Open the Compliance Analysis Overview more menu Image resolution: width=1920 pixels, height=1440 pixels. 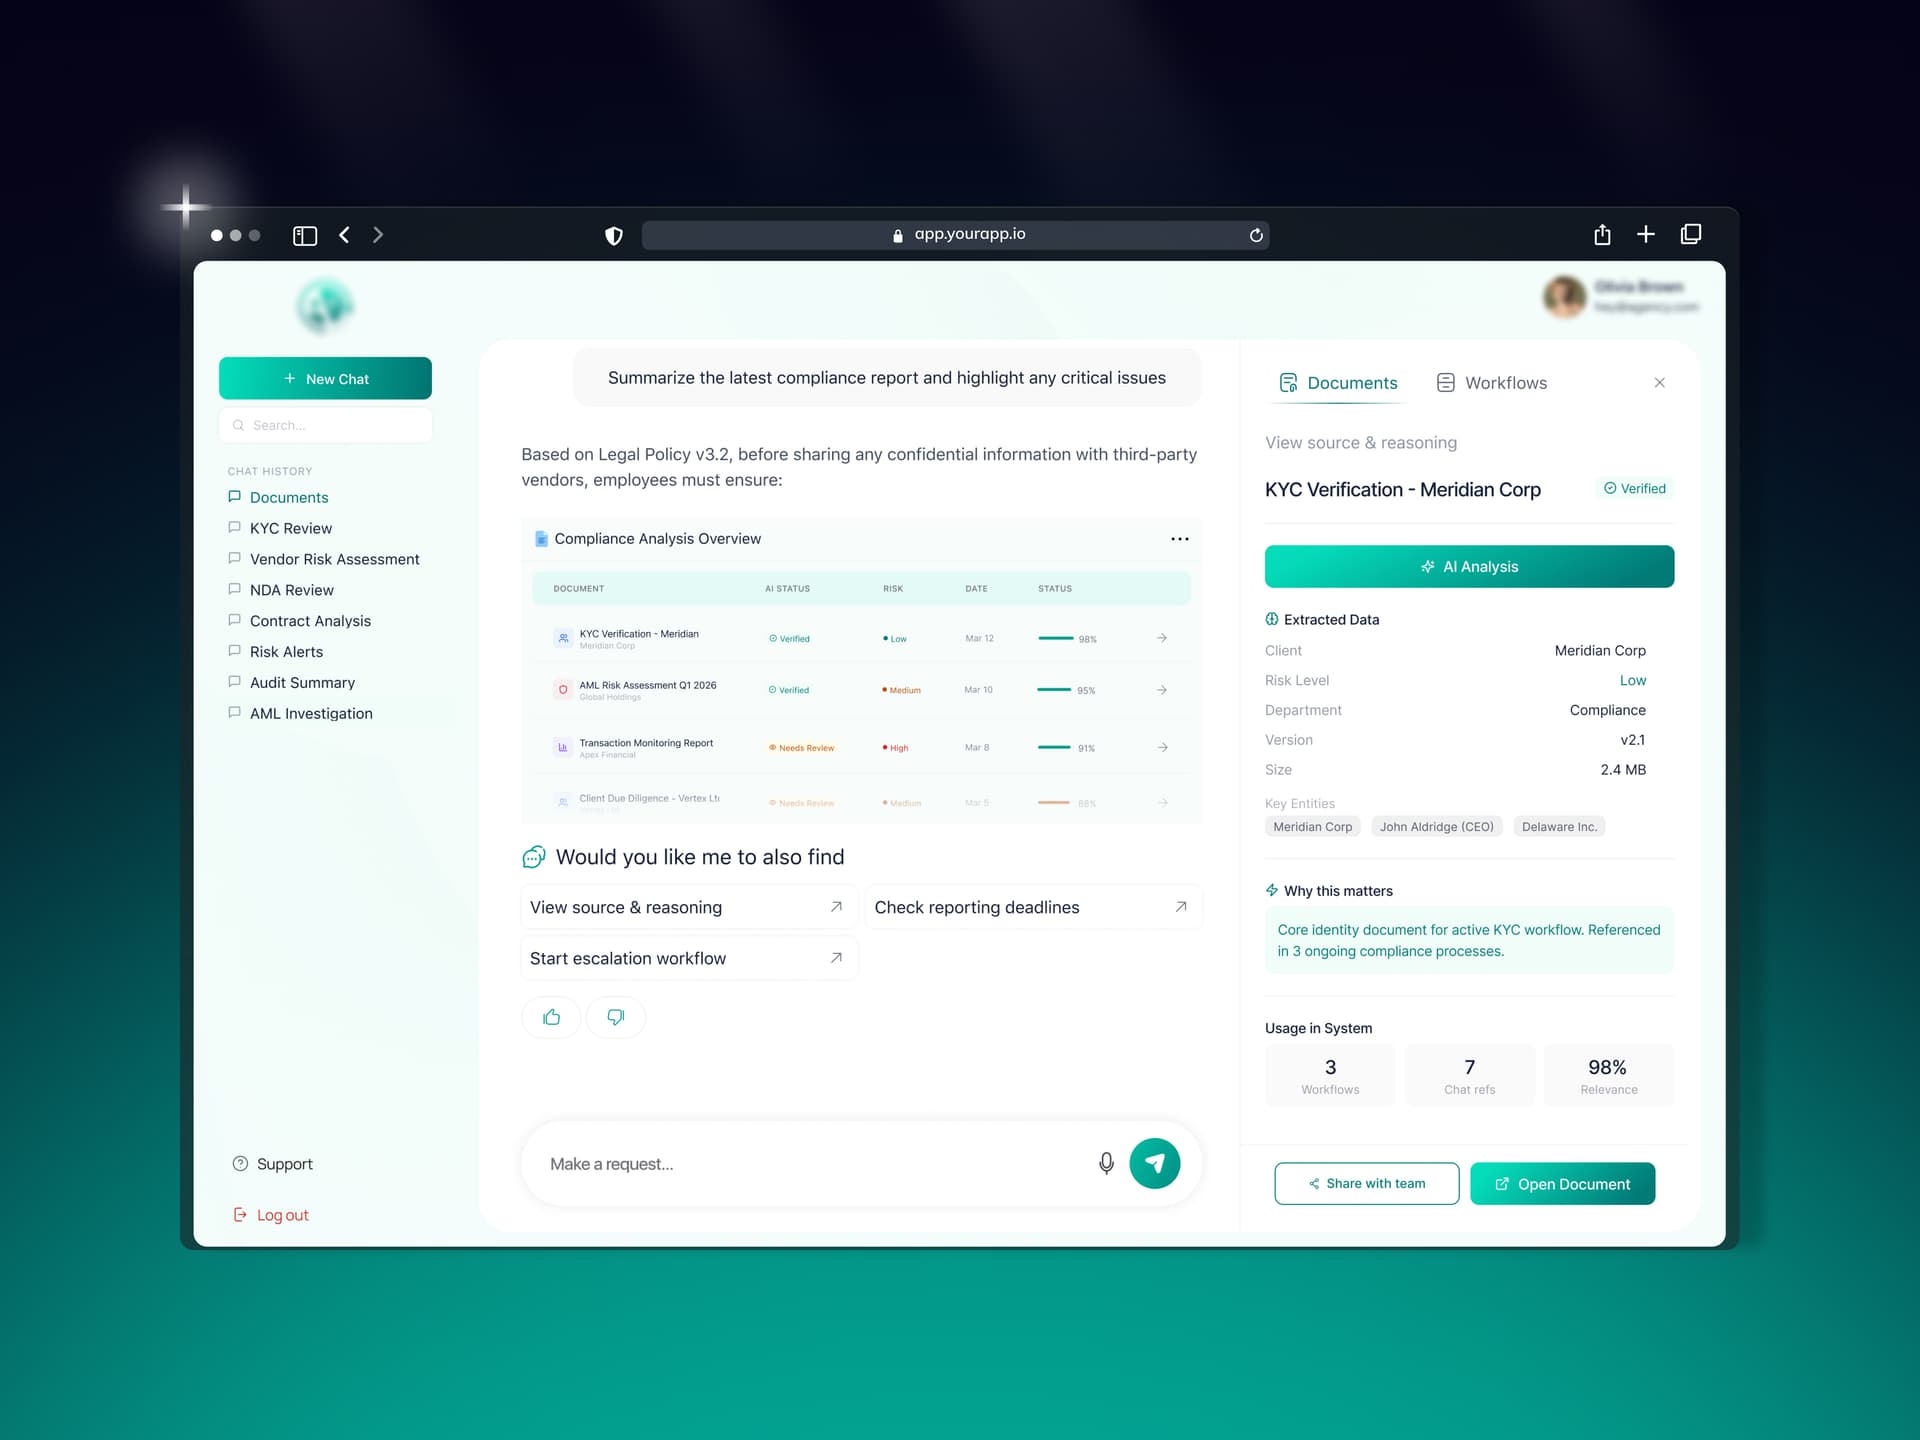click(x=1180, y=539)
